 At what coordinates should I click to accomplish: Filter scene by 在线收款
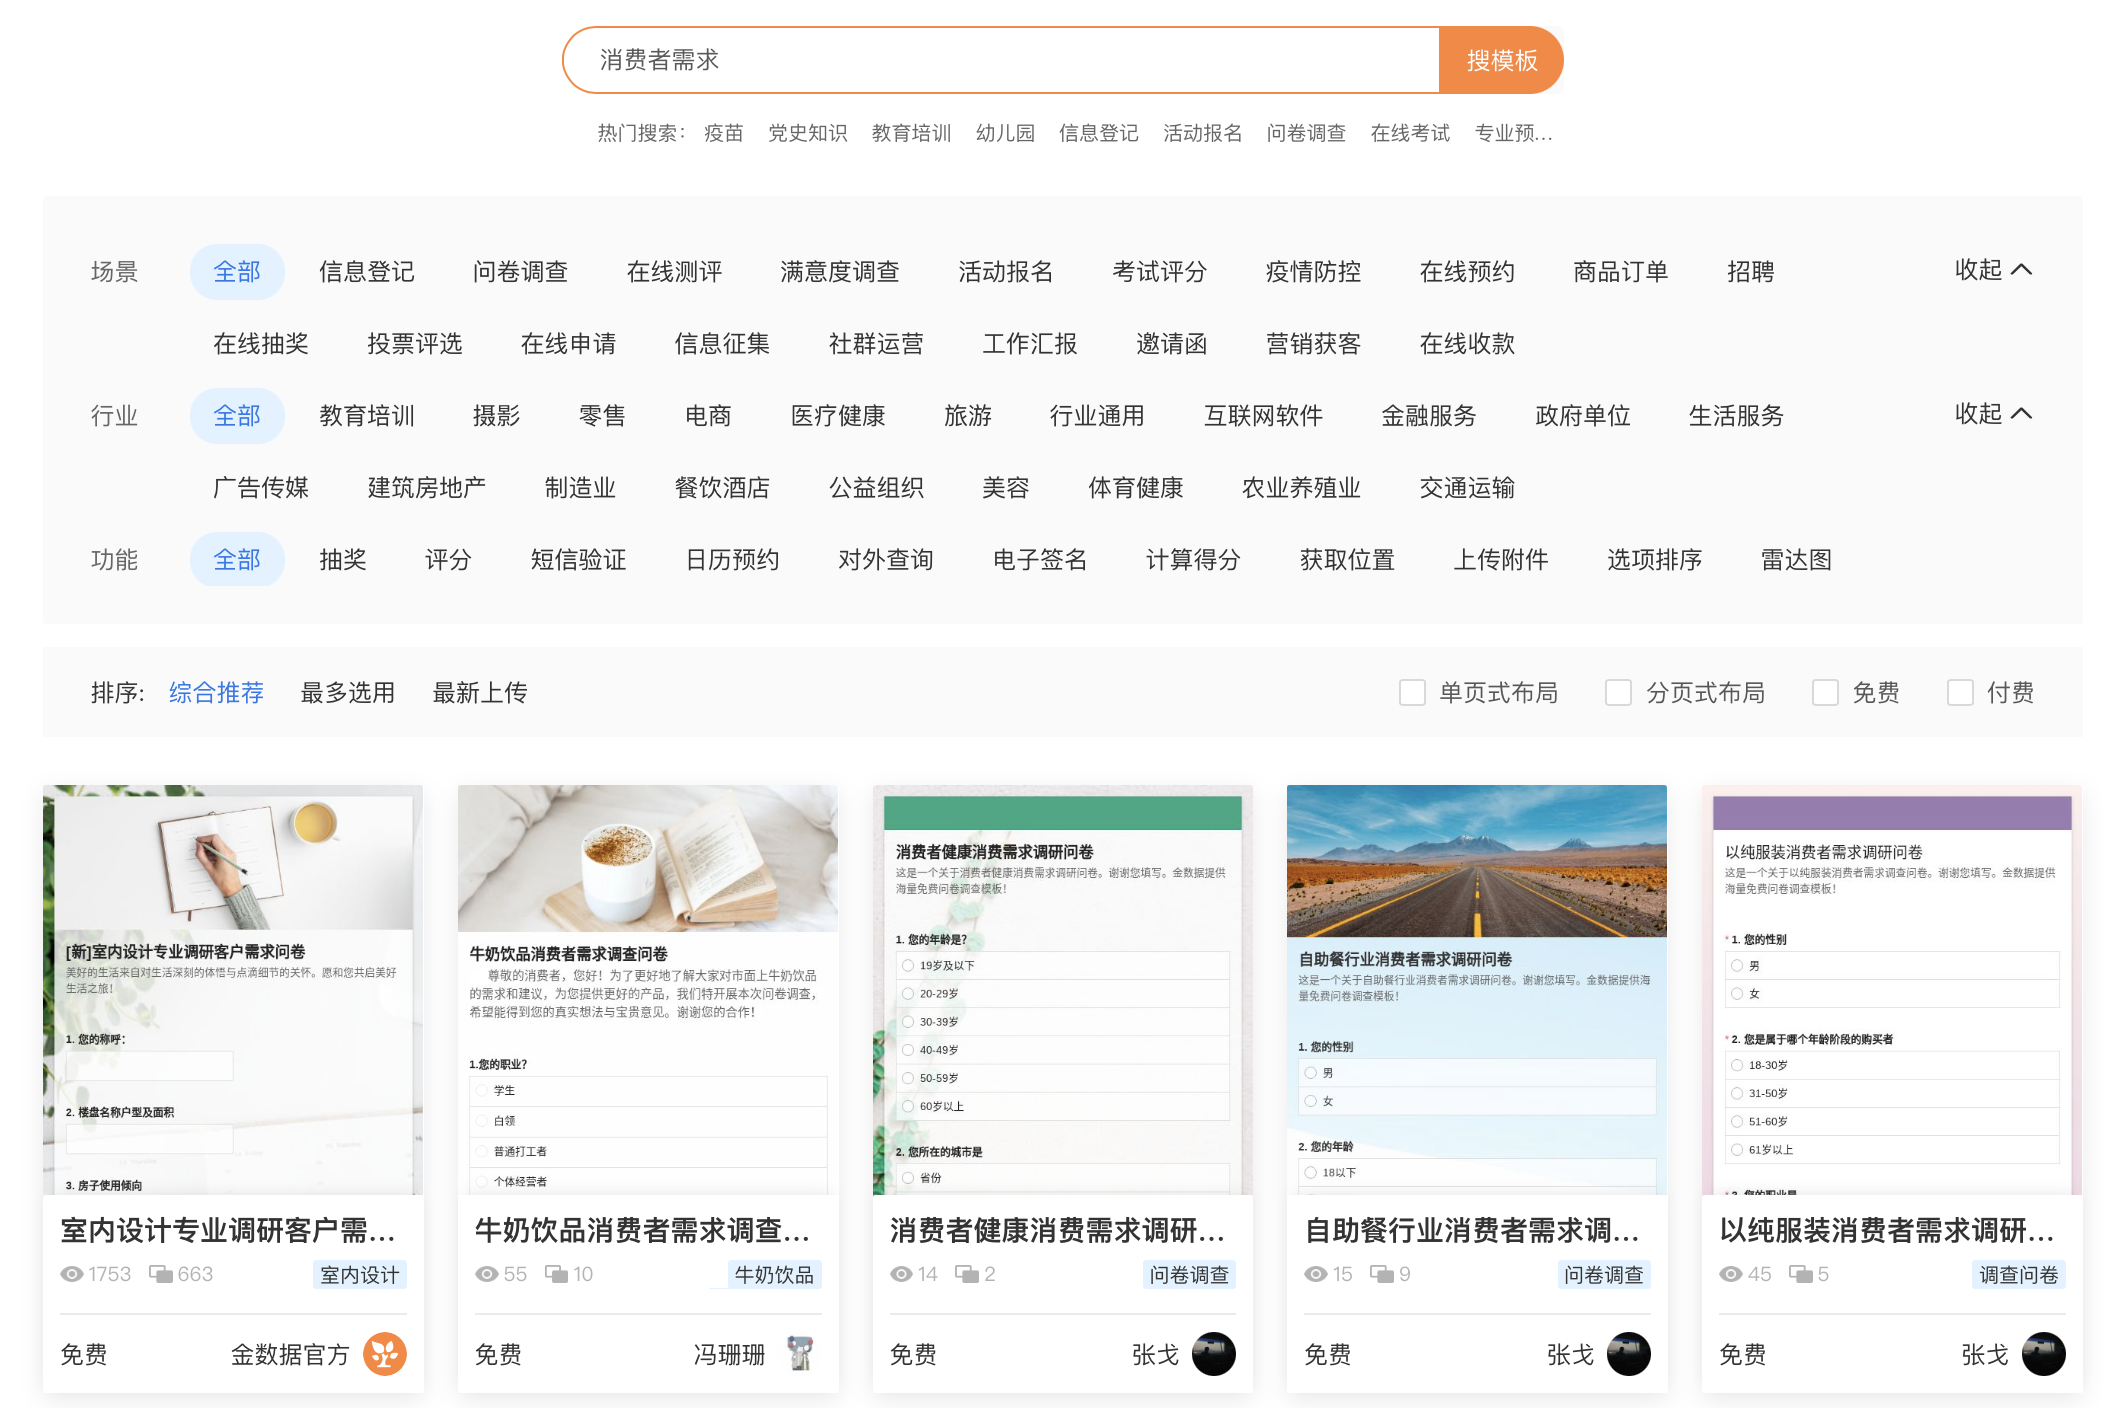click(x=1467, y=344)
